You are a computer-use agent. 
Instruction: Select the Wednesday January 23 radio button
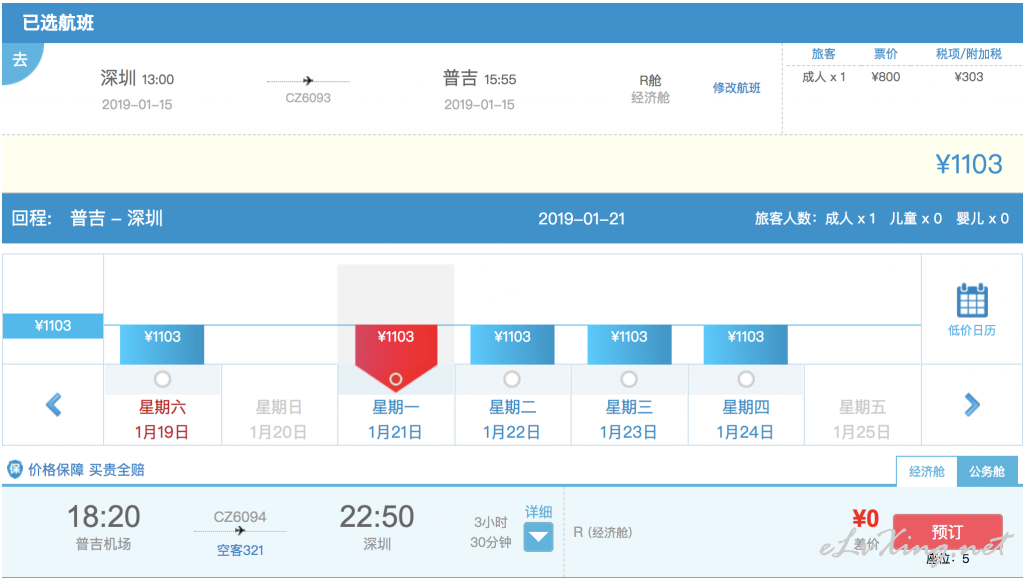(629, 379)
